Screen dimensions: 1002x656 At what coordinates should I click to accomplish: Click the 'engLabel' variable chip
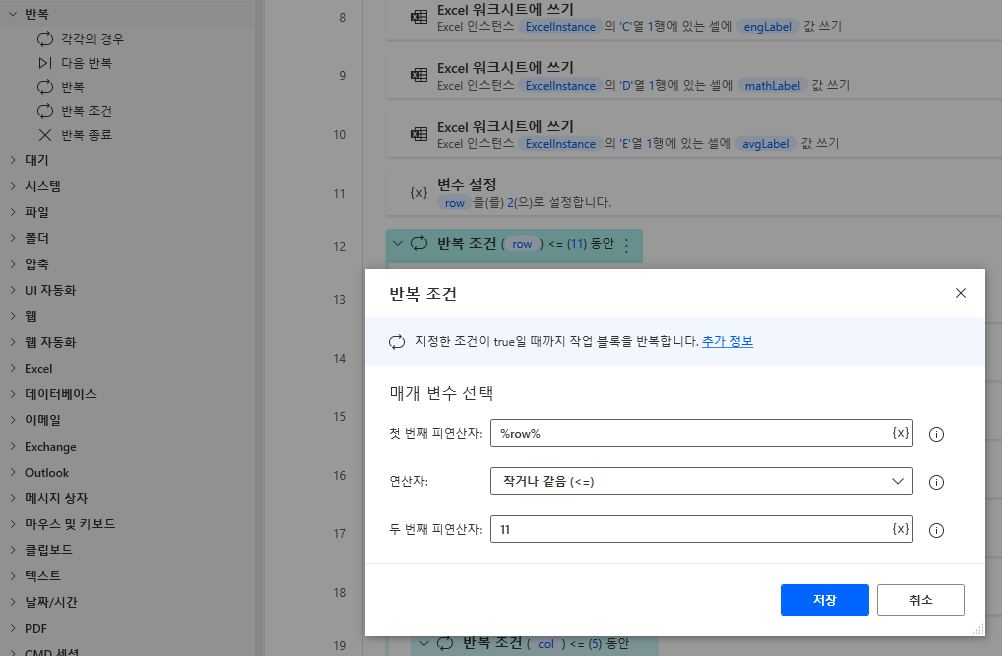coord(767,27)
